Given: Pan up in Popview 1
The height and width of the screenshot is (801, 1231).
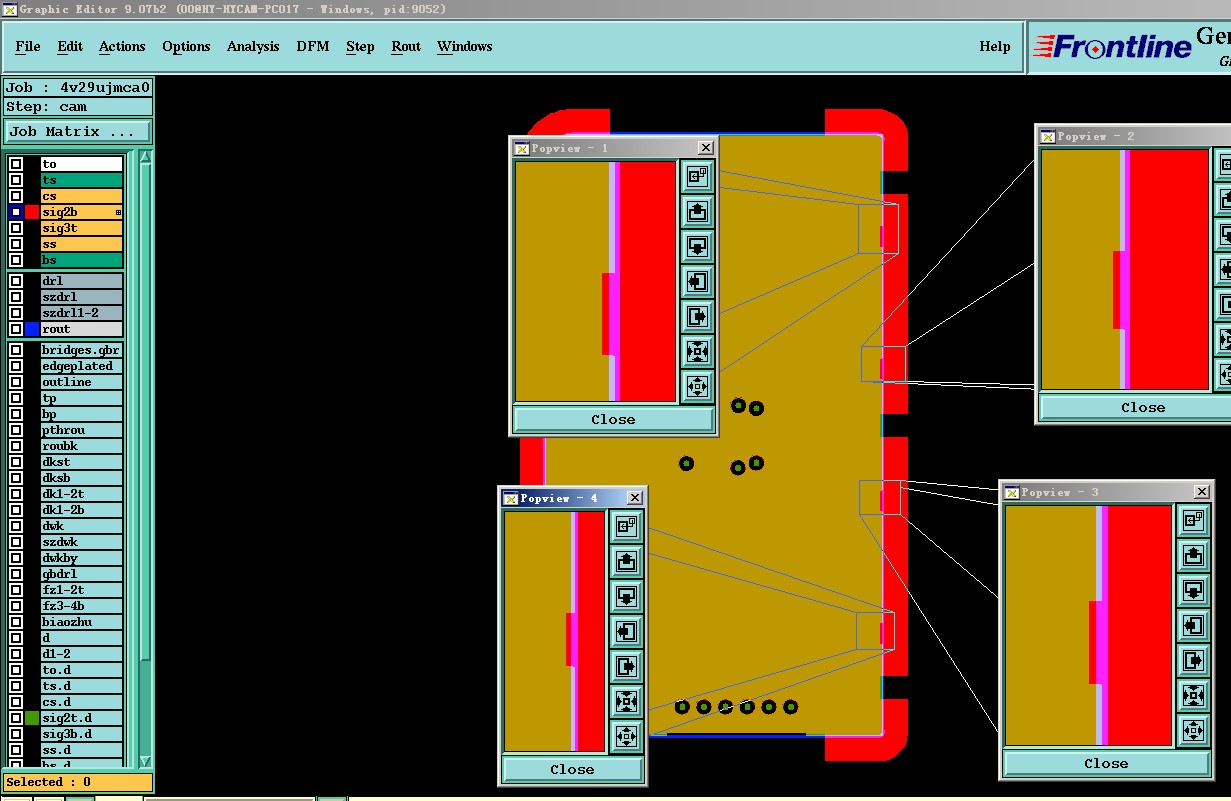Looking at the screenshot, I should 697,211.
